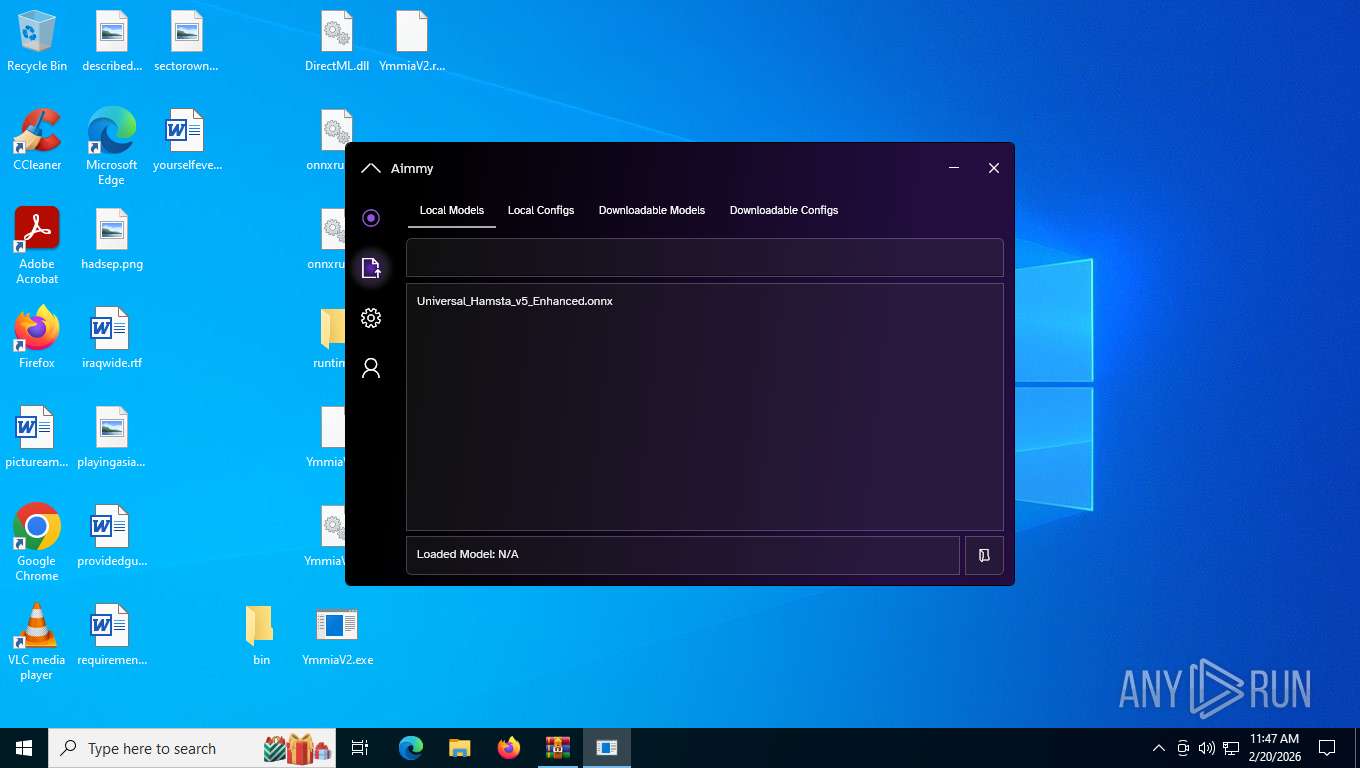Click the model search input field
1360x768 pixels.
(x=705, y=257)
